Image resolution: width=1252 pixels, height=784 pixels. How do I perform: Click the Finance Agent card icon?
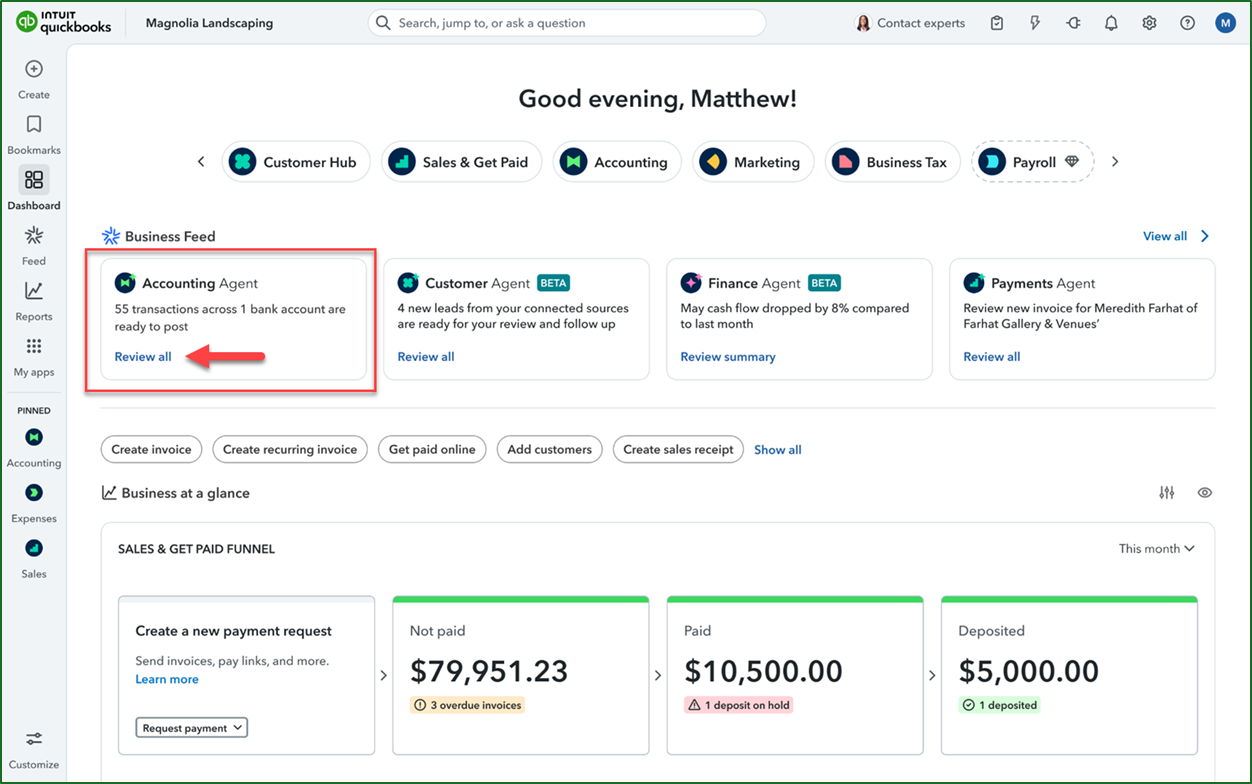pyautogui.click(x=691, y=283)
